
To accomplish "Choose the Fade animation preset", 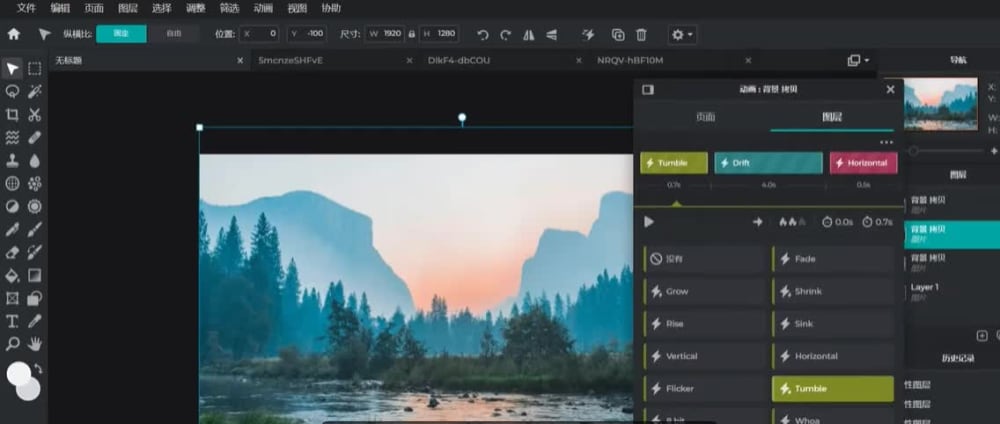I will point(833,259).
